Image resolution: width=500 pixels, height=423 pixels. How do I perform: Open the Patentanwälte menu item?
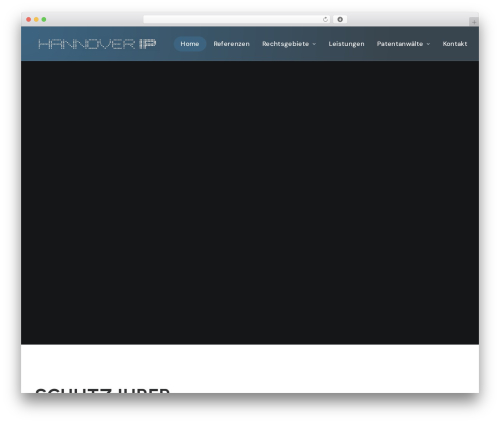click(400, 44)
